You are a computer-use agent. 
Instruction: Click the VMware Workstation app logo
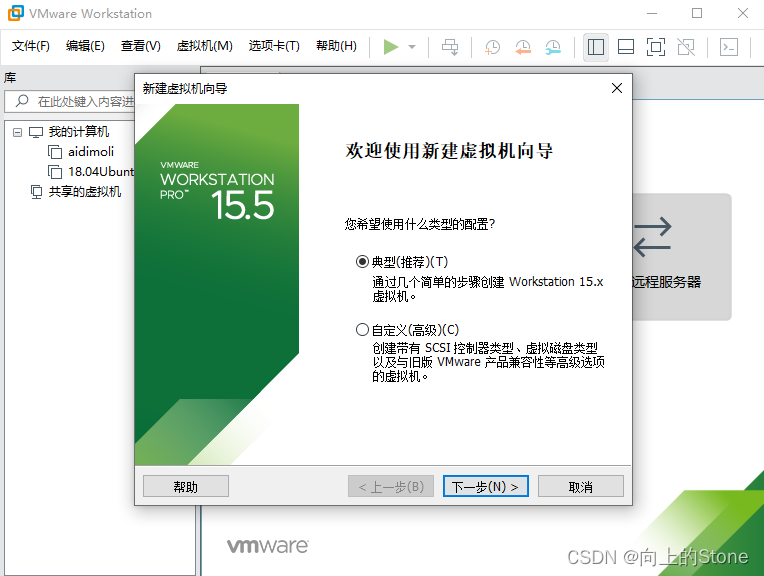point(16,13)
